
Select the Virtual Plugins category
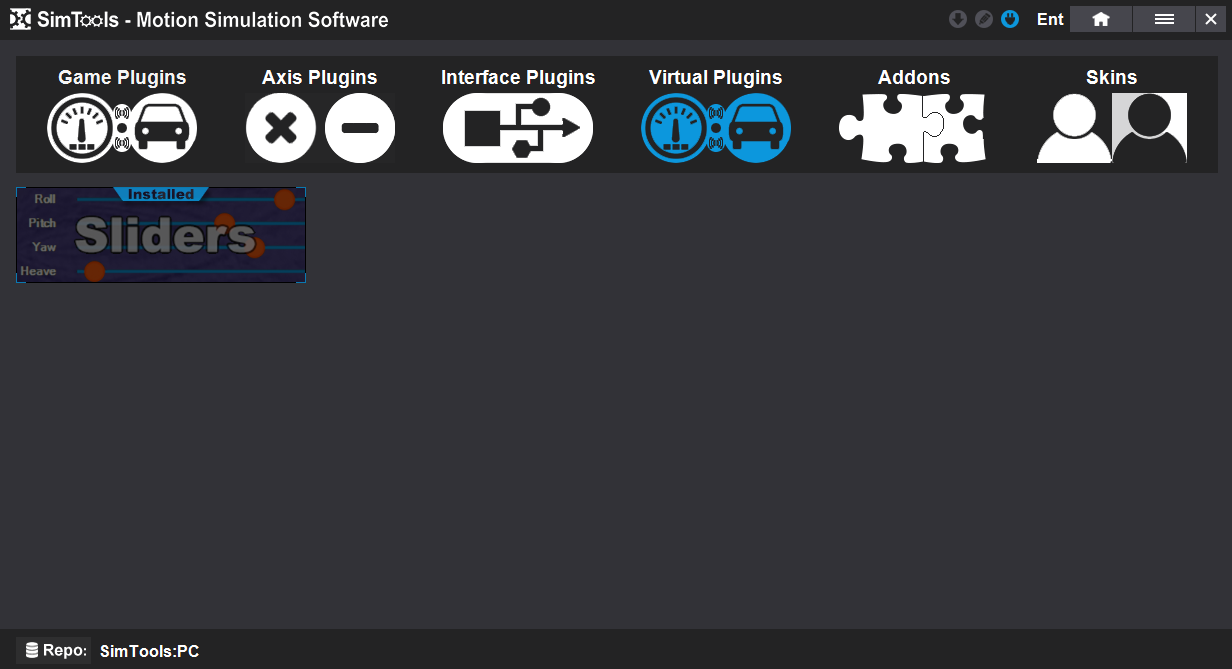coord(716,115)
